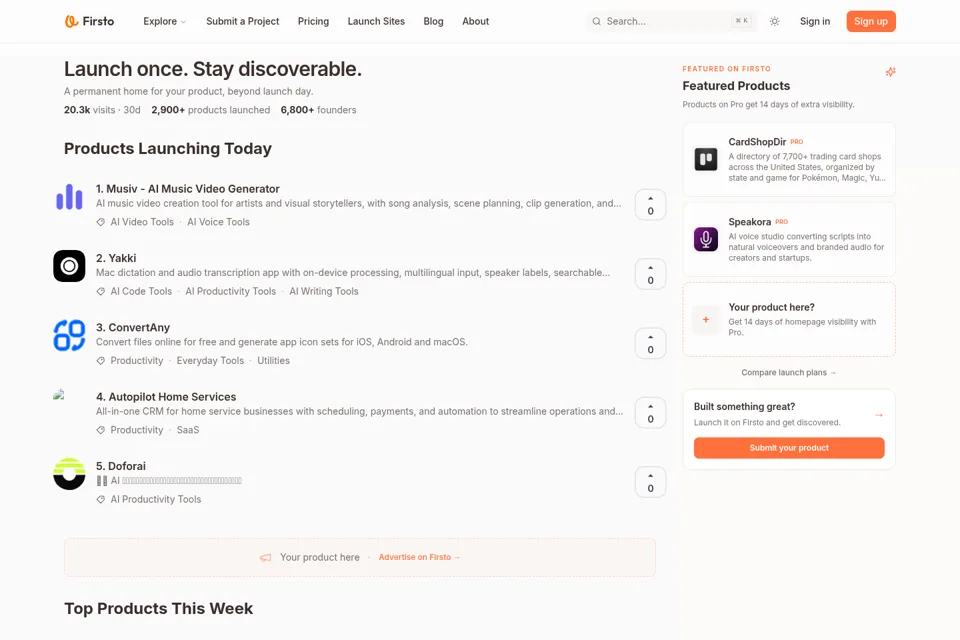This screenshot has width=960, height=640.
Task: Open the Blog page
Action: coord(433,21)
